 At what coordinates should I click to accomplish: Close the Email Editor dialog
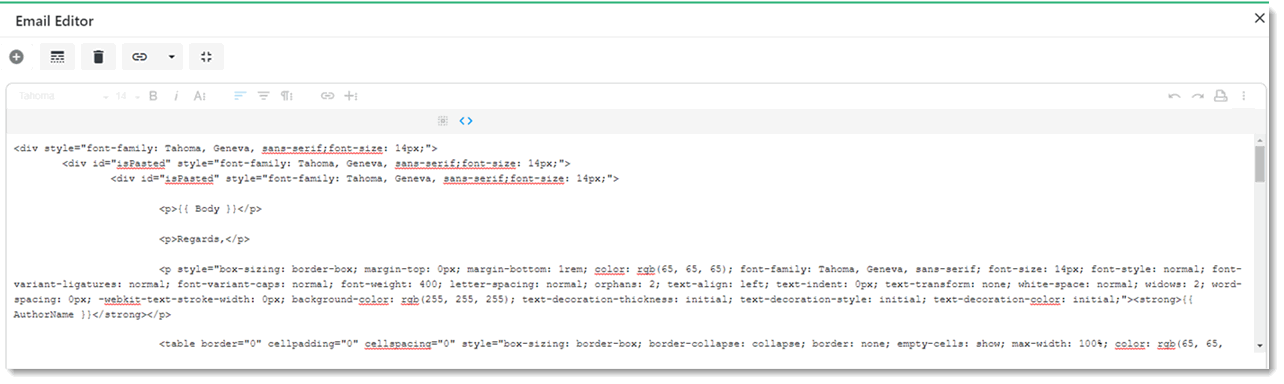click(1259, 18)
